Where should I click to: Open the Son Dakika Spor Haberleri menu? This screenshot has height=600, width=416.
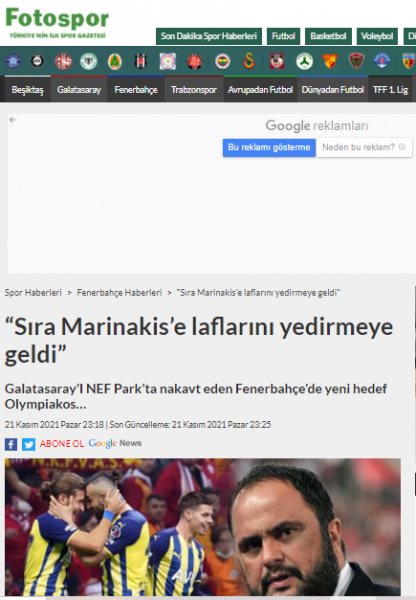tap(209, 36)
